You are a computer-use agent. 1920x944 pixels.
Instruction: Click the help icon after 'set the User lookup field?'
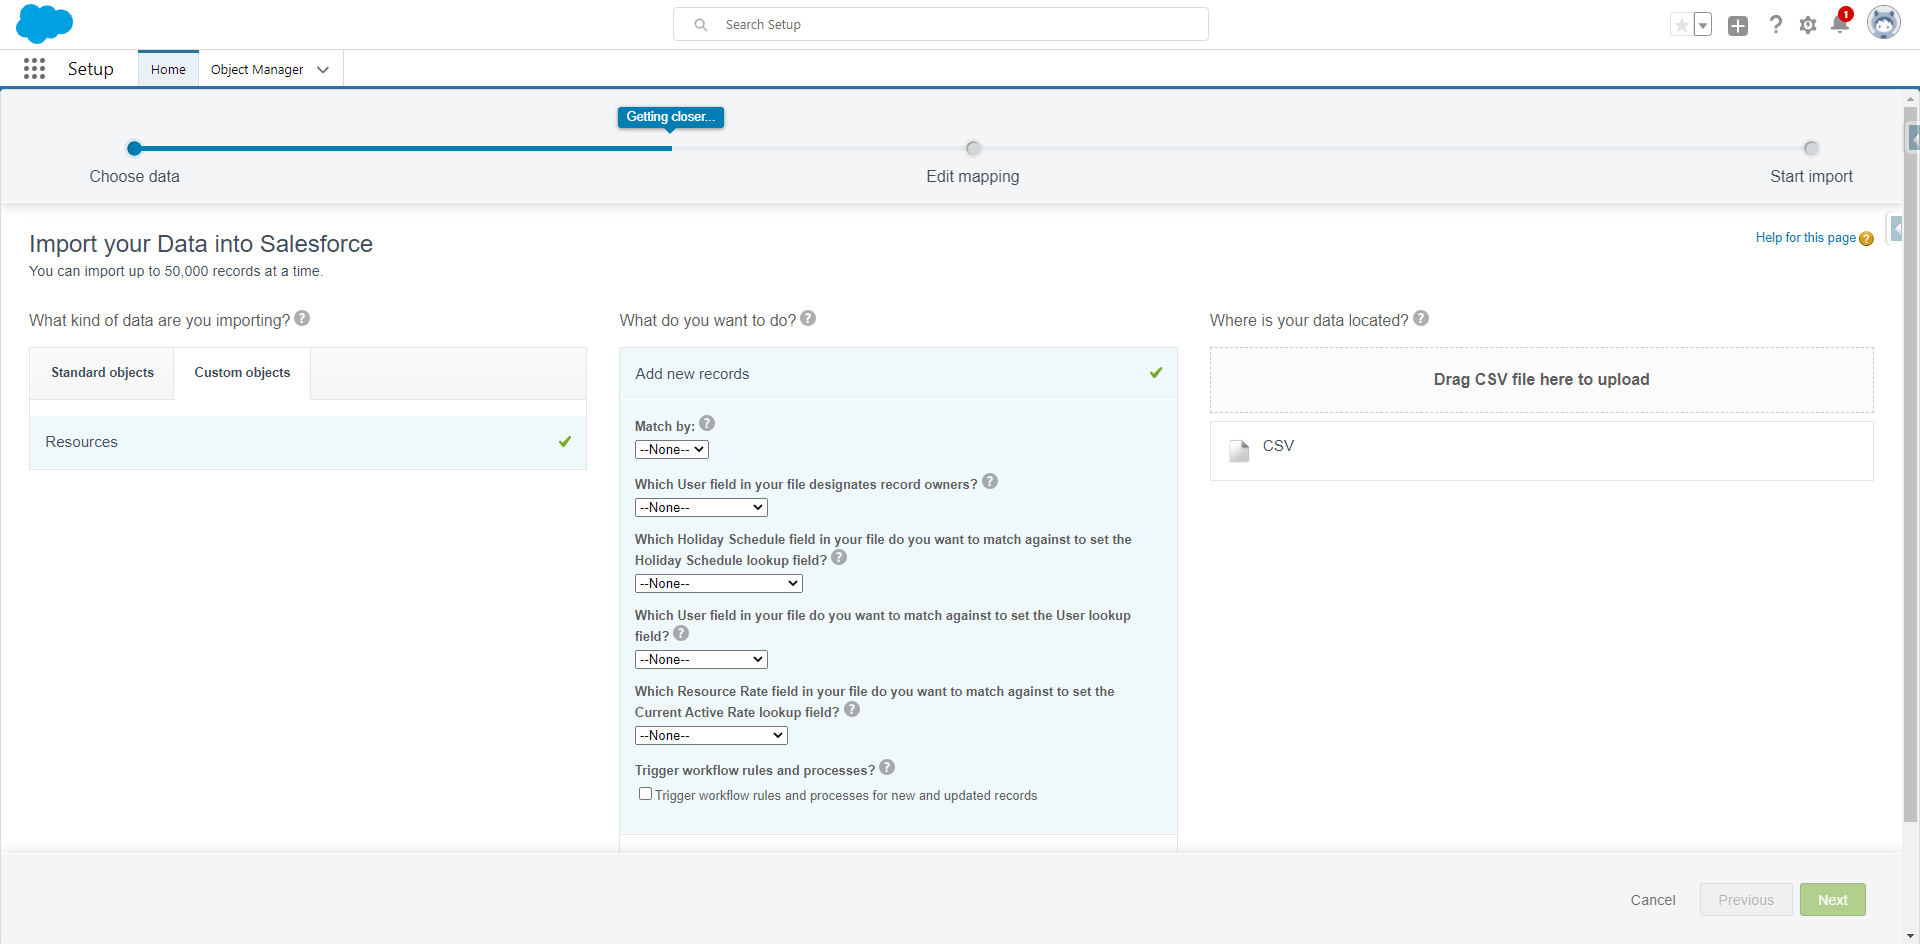tap(681, 633)
